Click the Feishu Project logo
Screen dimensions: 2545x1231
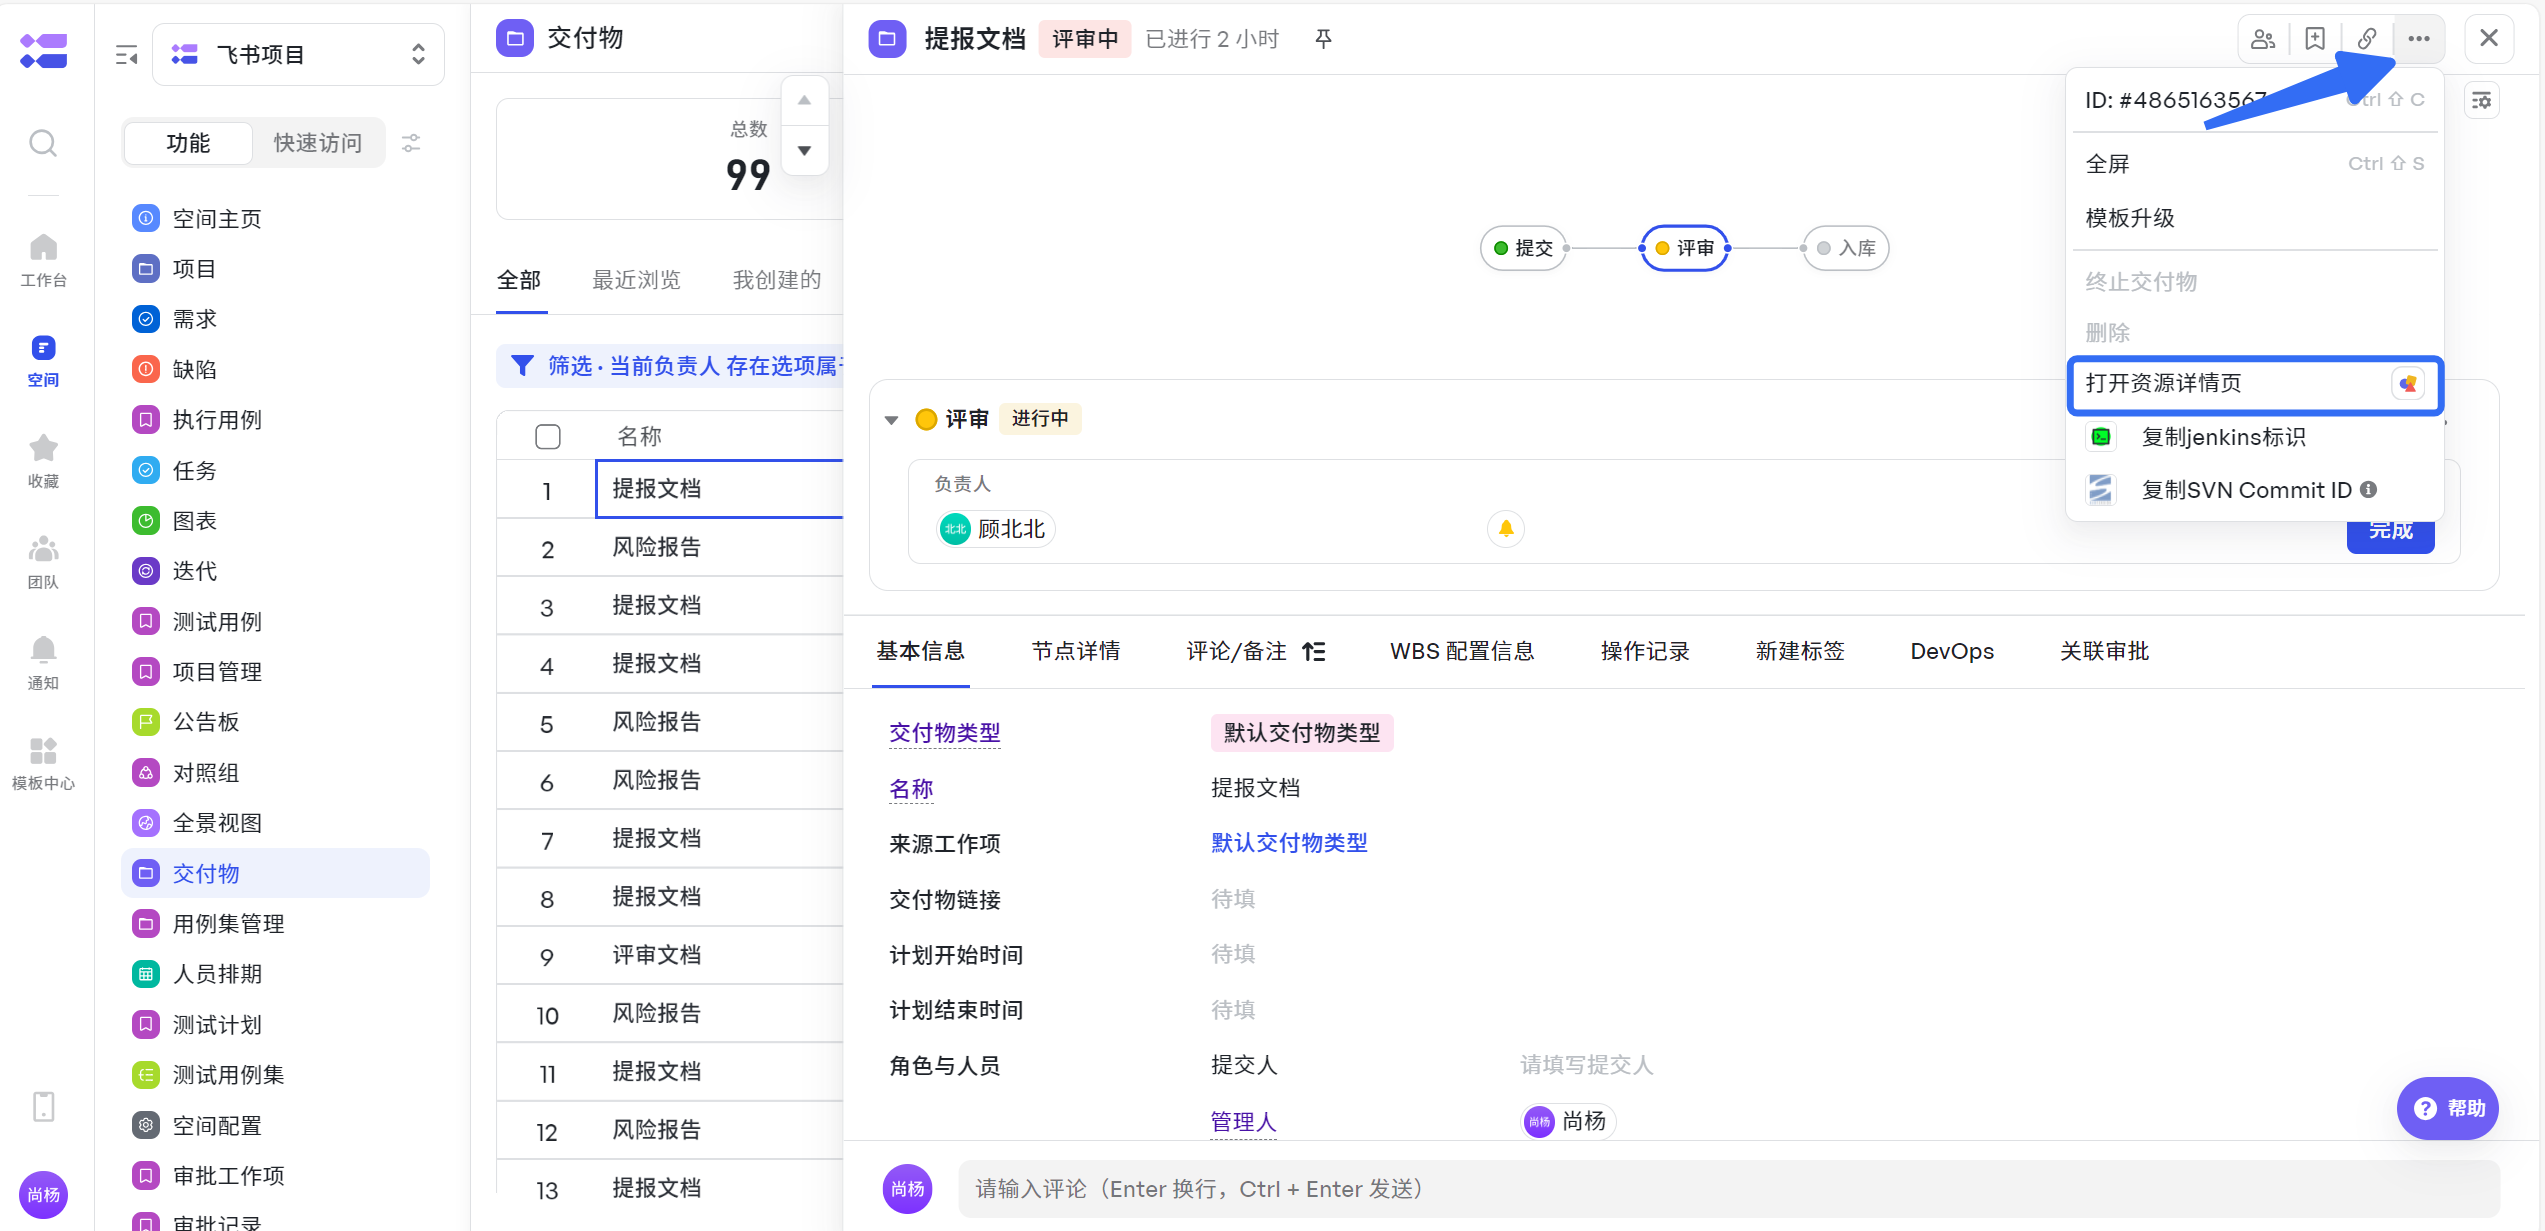(x=43, y=50)
